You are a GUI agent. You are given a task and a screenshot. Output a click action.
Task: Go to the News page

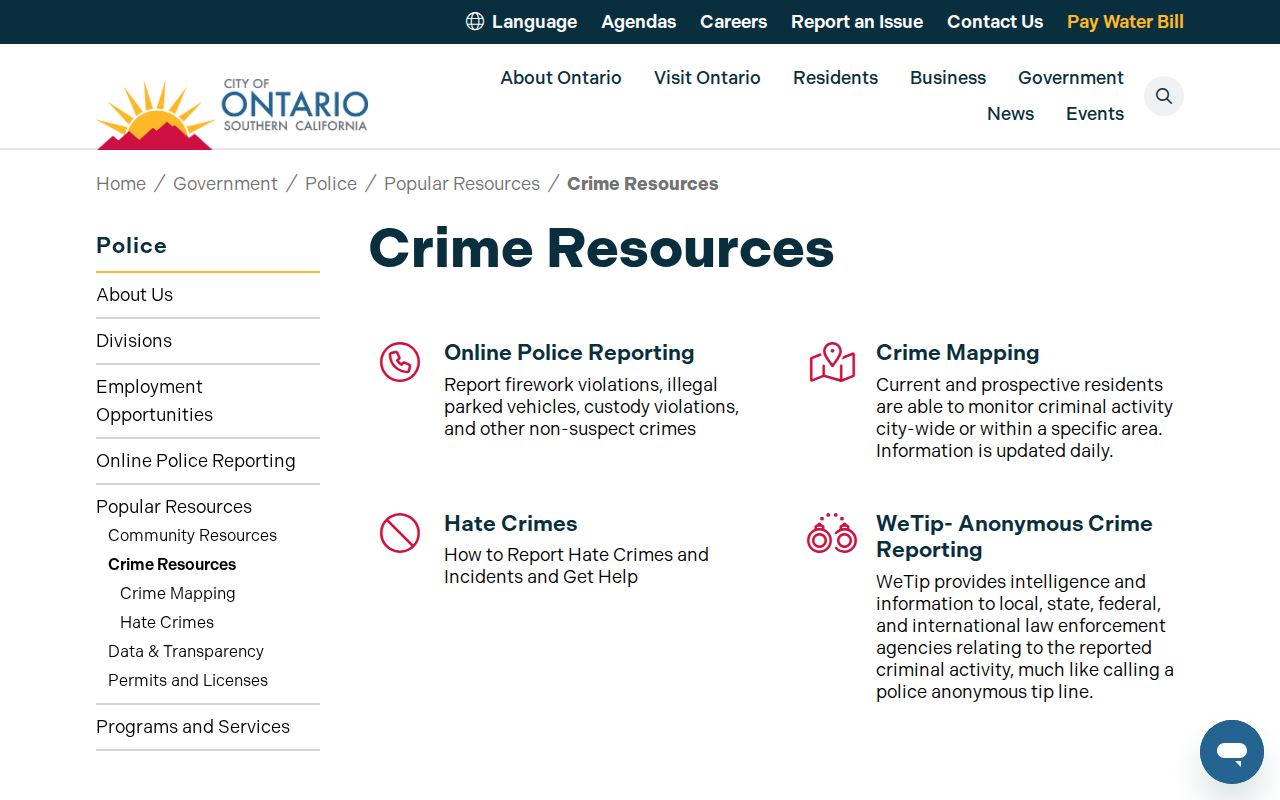pos(1010,114)
